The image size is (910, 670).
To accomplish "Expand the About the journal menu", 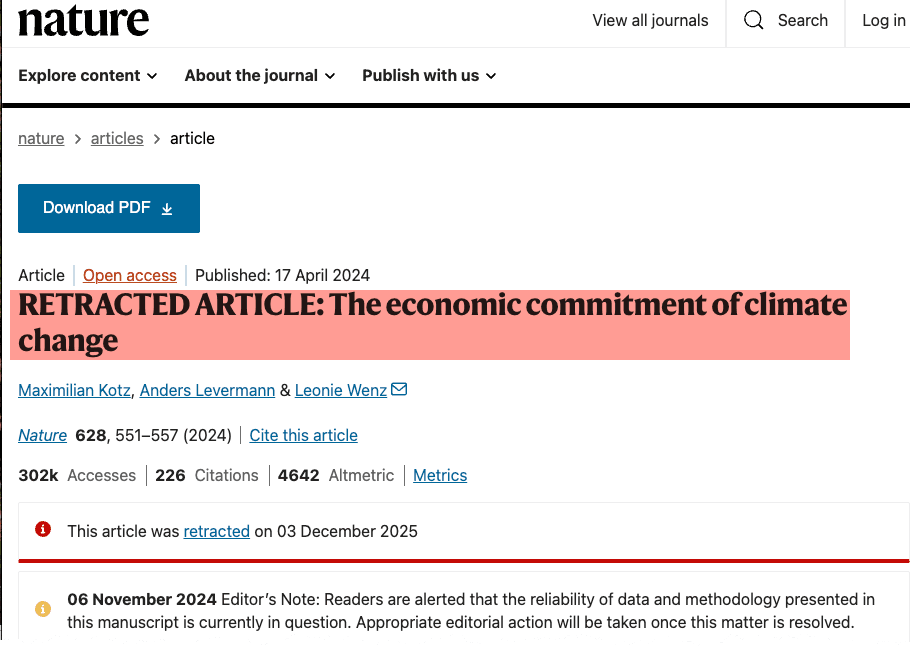I will click(260, 76).
